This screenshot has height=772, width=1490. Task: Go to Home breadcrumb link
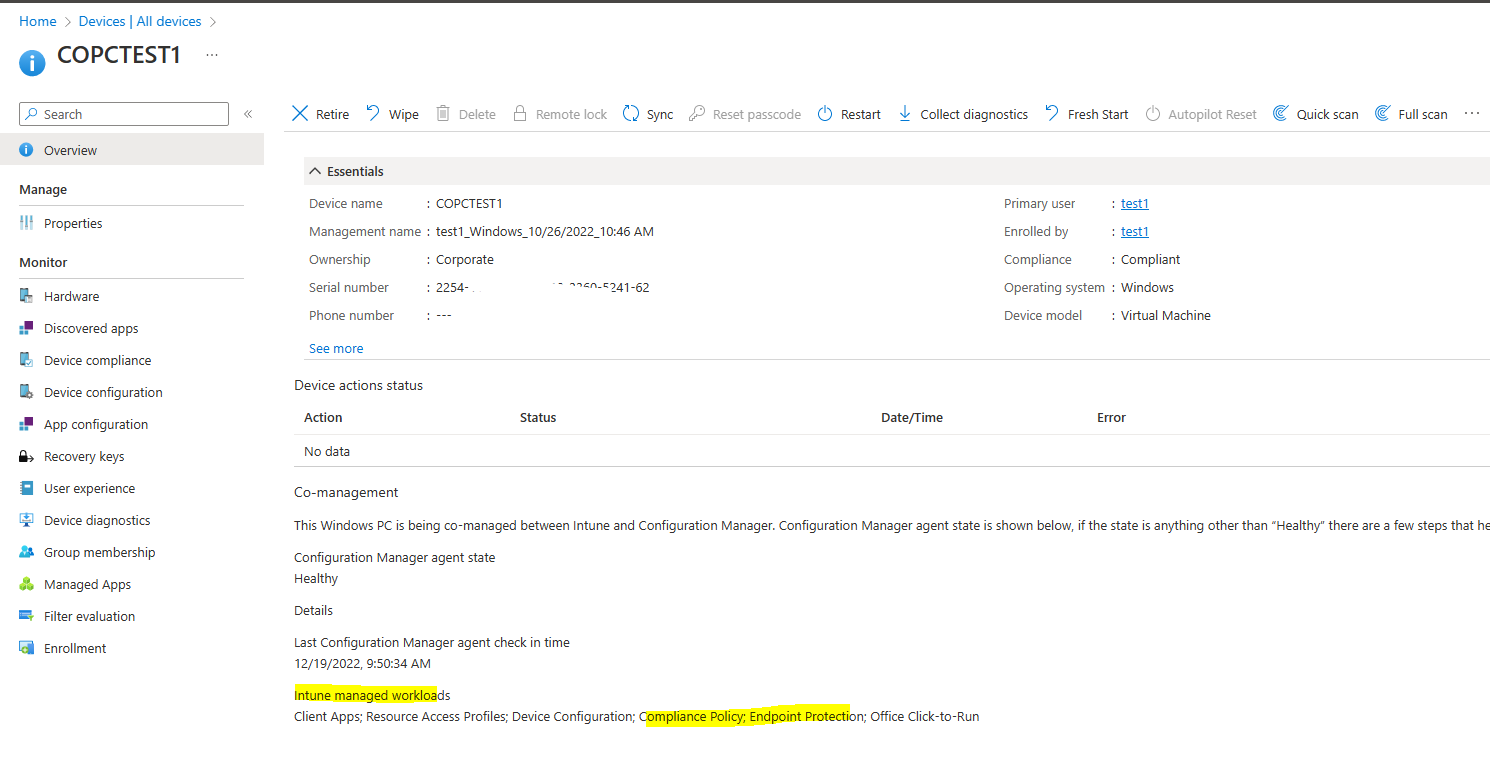38,21
